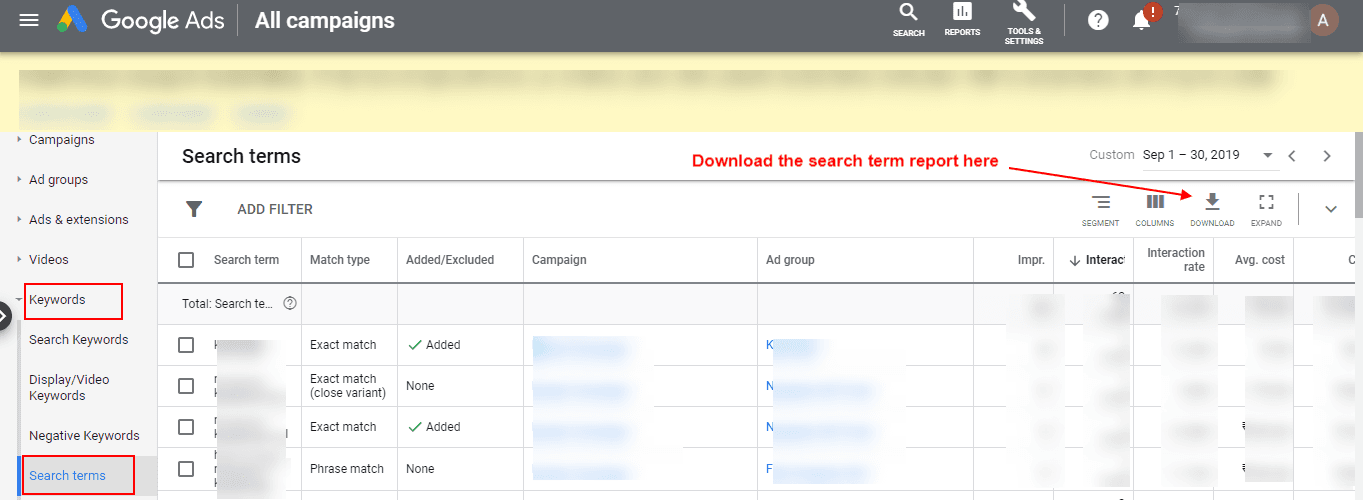Sort by Match type column
Image resolution: width=1363 pixels, height=500 pixels.
340,260
